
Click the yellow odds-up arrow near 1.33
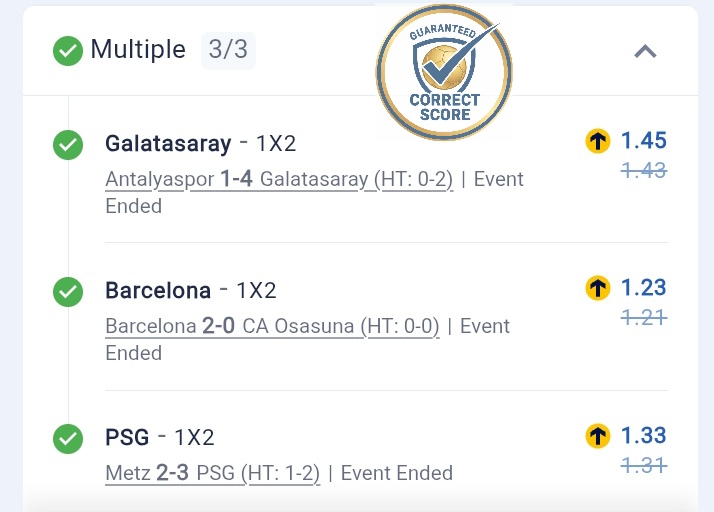pos(598,436)
